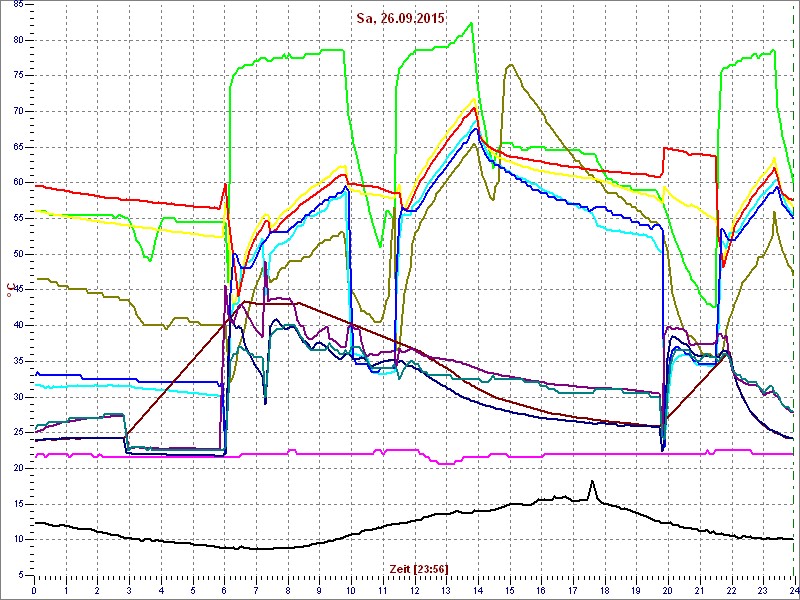The image size is (800, 600).
Task: Click hour "18" on the time axis
Action: point(604,590)
